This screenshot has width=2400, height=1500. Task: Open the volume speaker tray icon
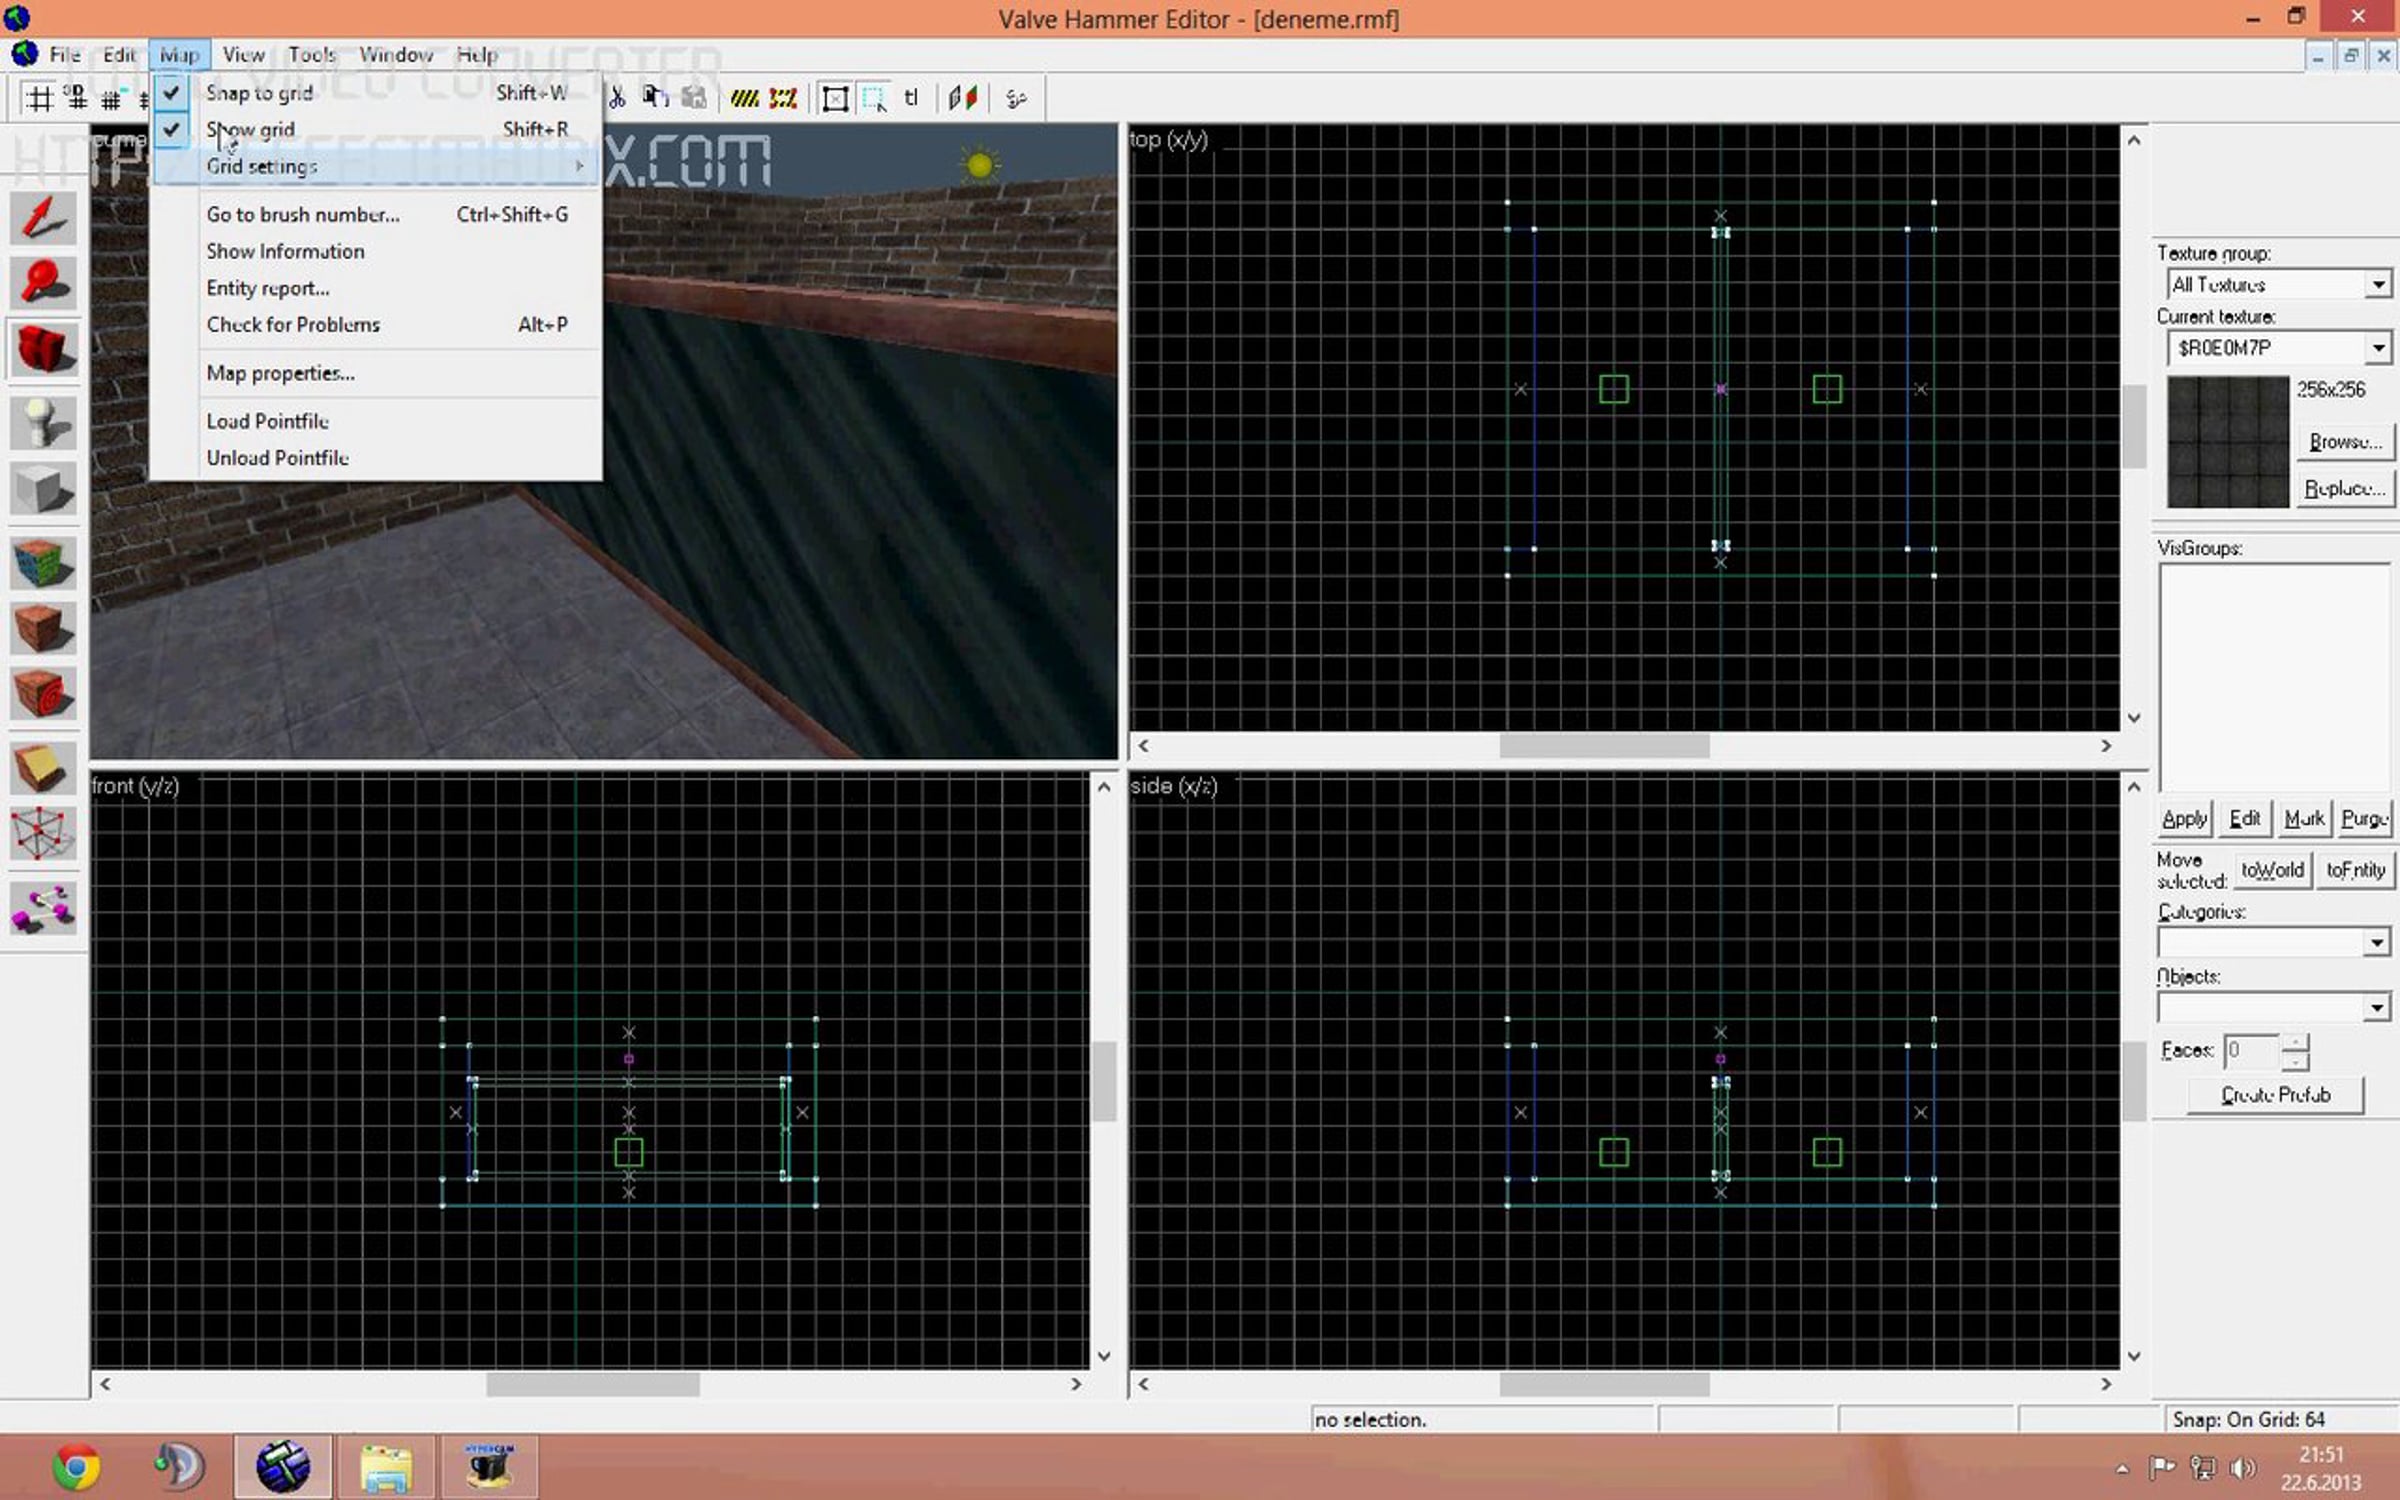2243,1467
